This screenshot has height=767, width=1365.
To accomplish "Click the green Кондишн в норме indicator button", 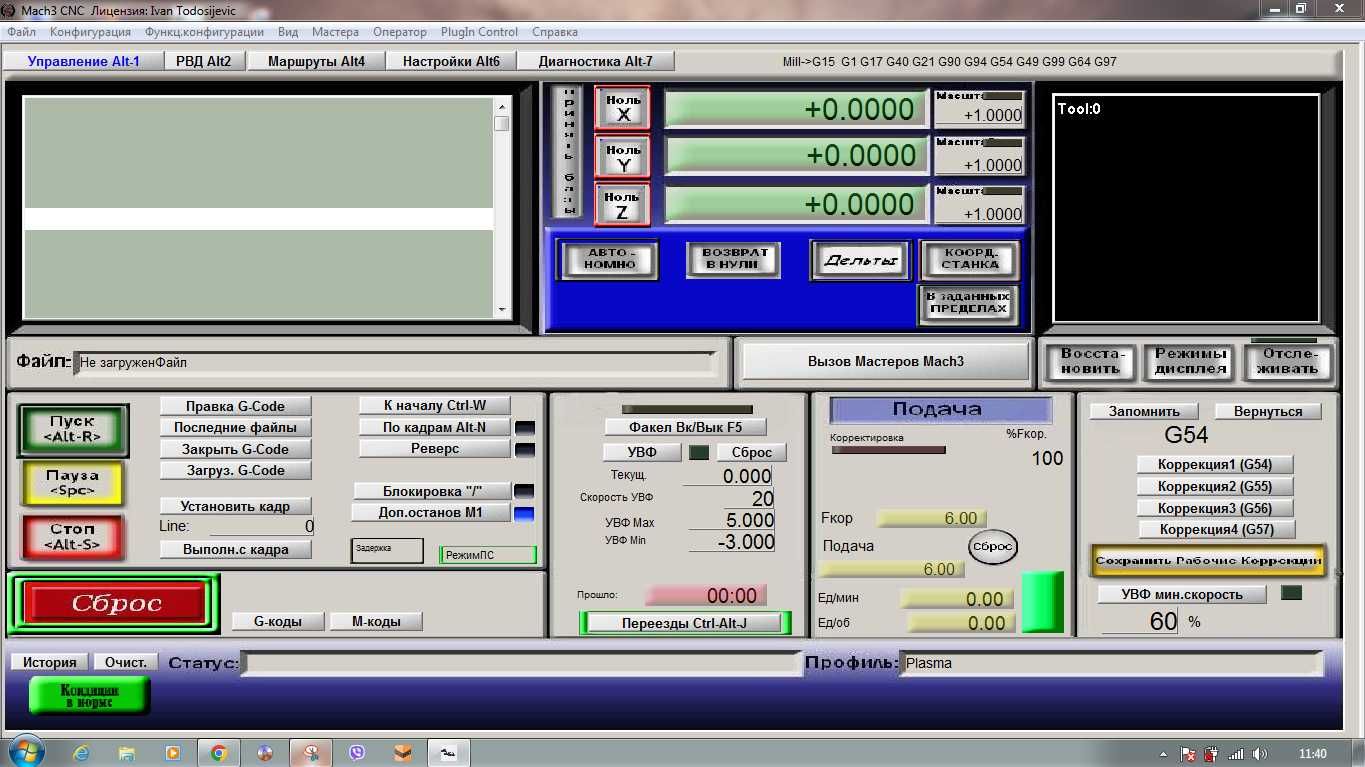I will pyautogui.click(x=90, y=696).
